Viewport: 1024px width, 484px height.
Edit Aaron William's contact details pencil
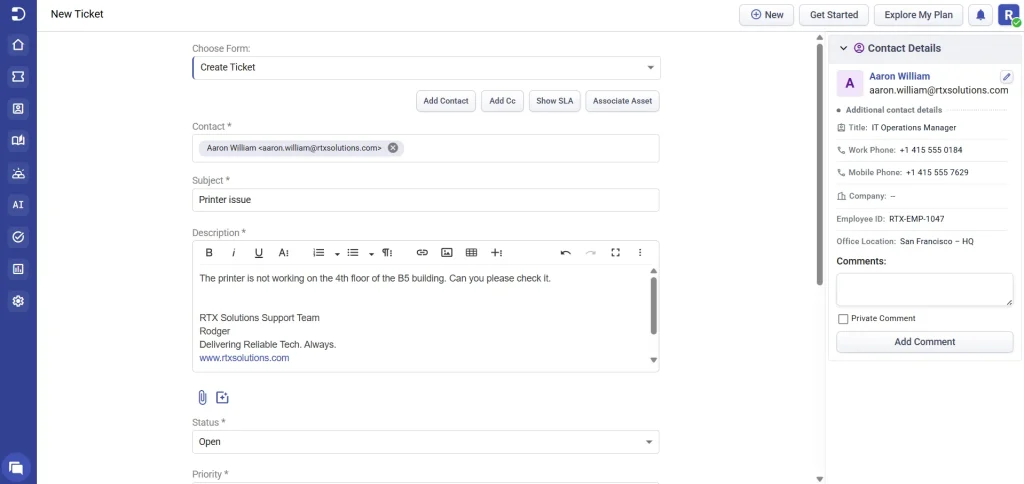(1006, 76)
